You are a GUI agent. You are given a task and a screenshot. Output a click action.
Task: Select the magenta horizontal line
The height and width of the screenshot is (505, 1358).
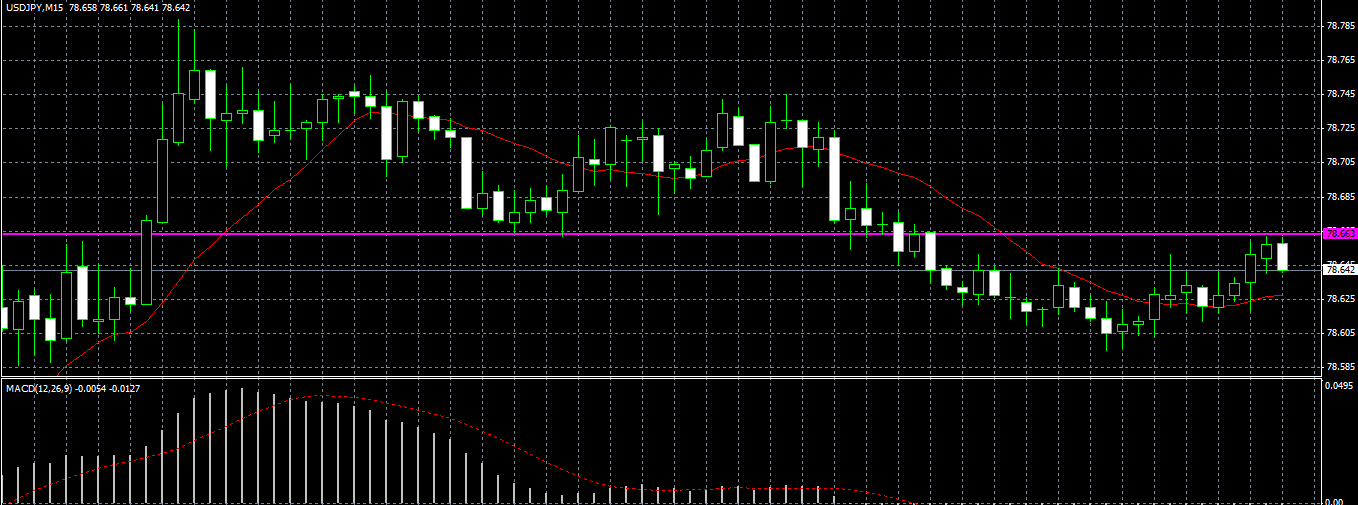point(660,233)
